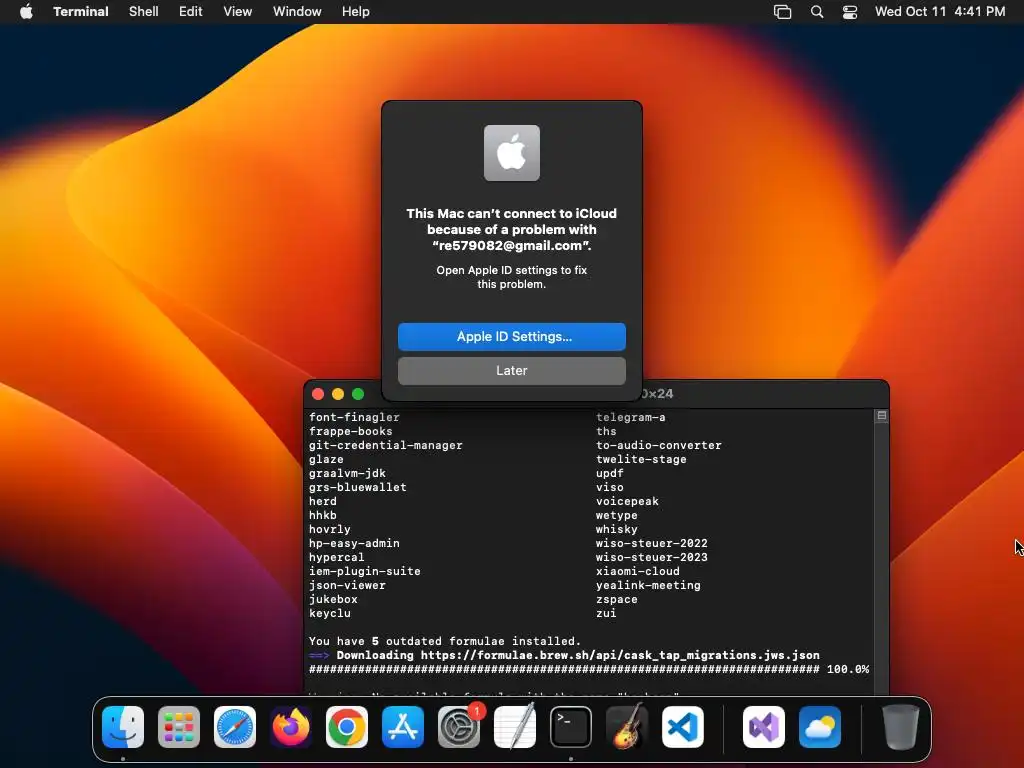This screenshot has width=1024, height=768.
Task: Zoom the Terminal window with green button
Action: point(358,394)
